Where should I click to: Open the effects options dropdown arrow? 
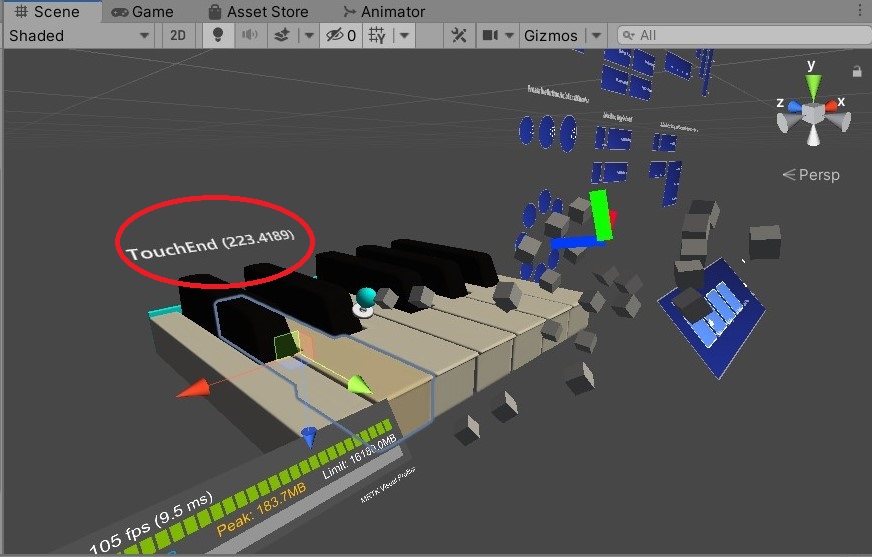[x=309, y=36]
